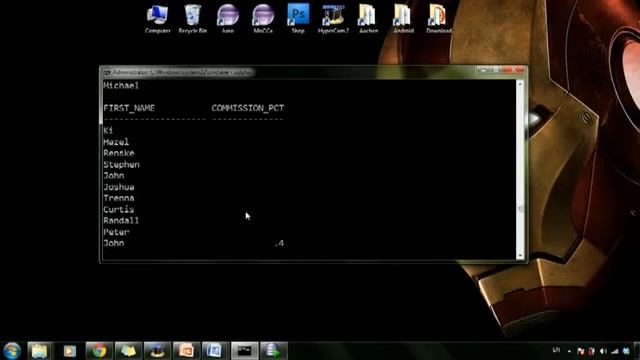Click the Show desktop button
640x360 pixels.
click(637, 351)
